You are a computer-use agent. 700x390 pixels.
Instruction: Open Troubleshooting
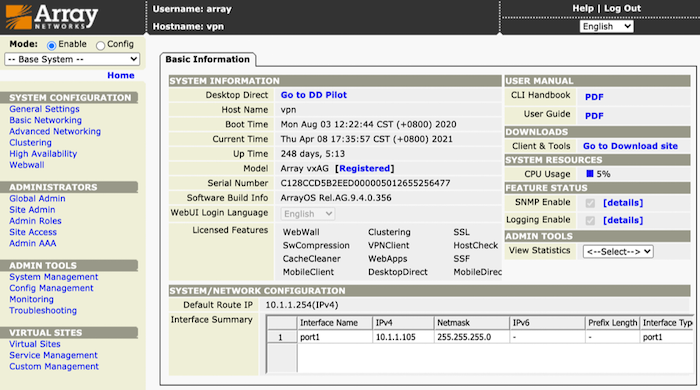pos(43,310)
